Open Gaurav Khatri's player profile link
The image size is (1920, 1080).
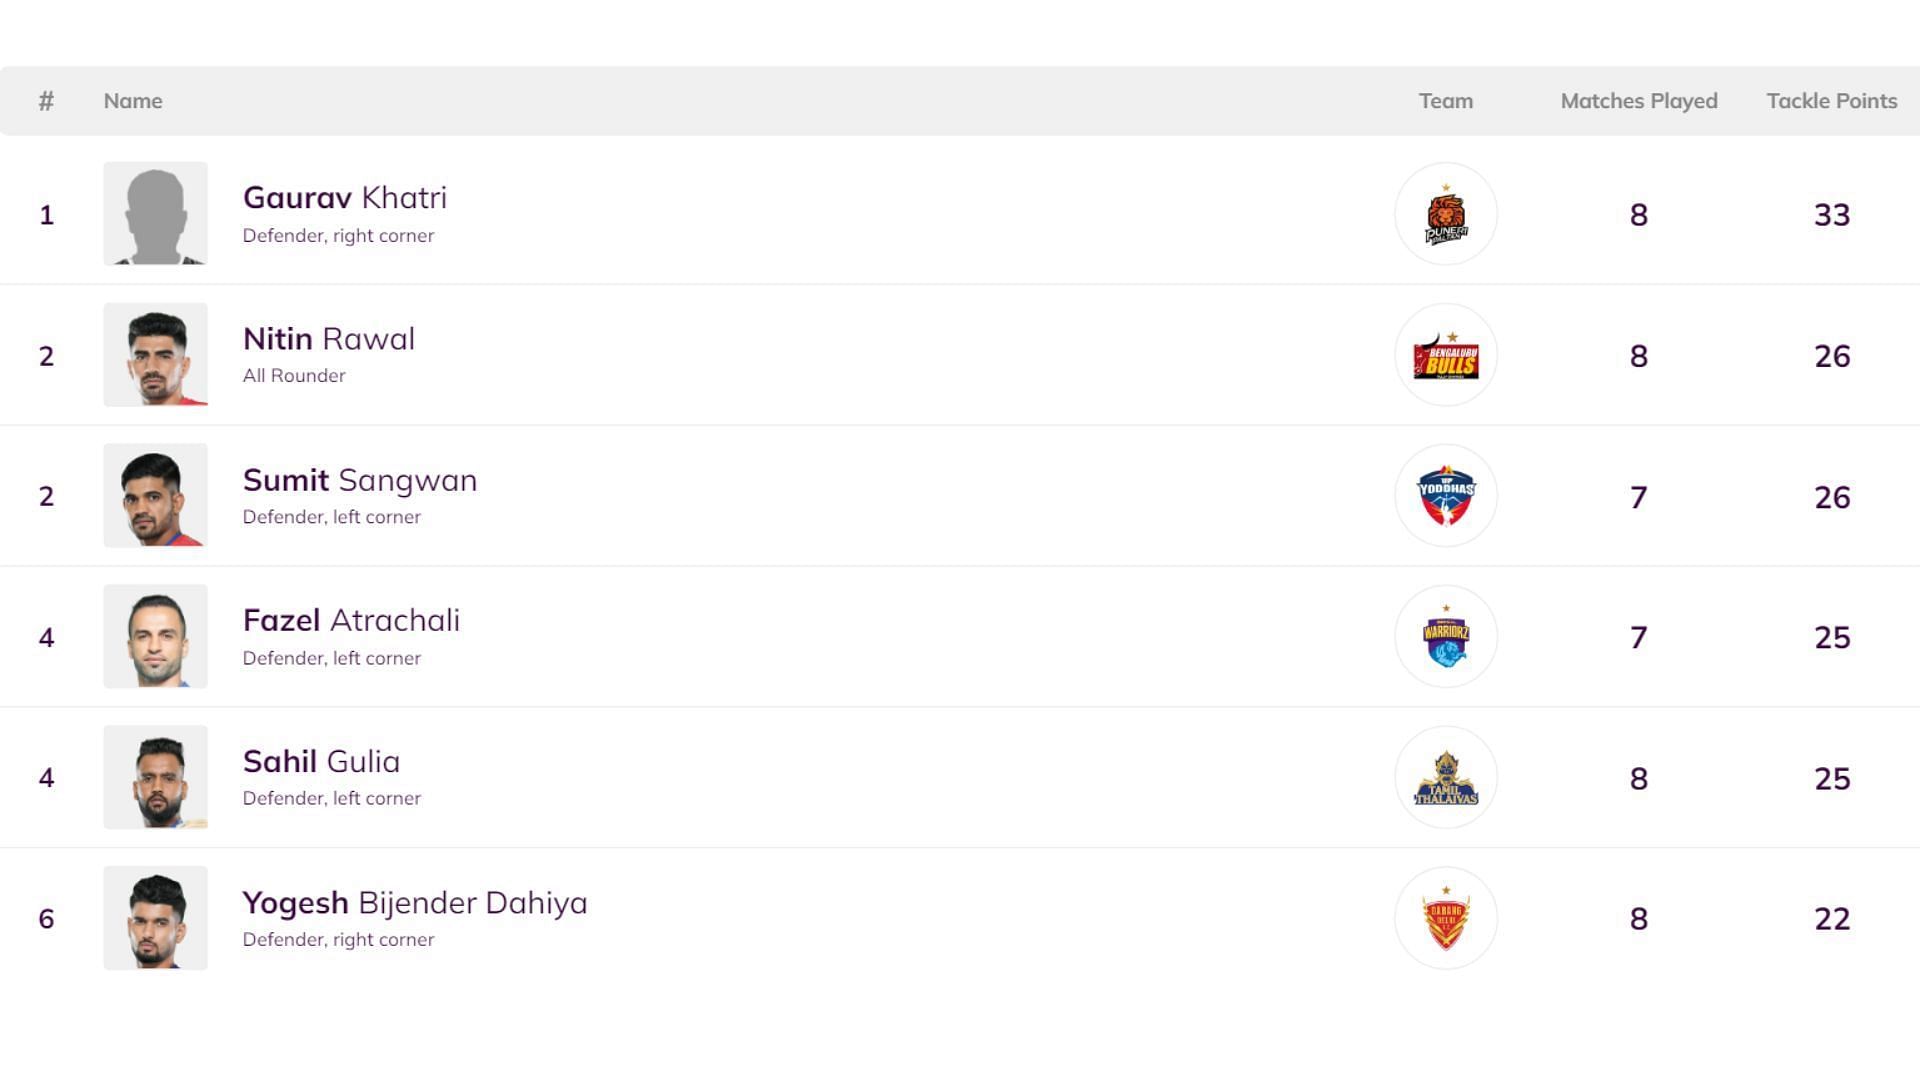(344, 198)
